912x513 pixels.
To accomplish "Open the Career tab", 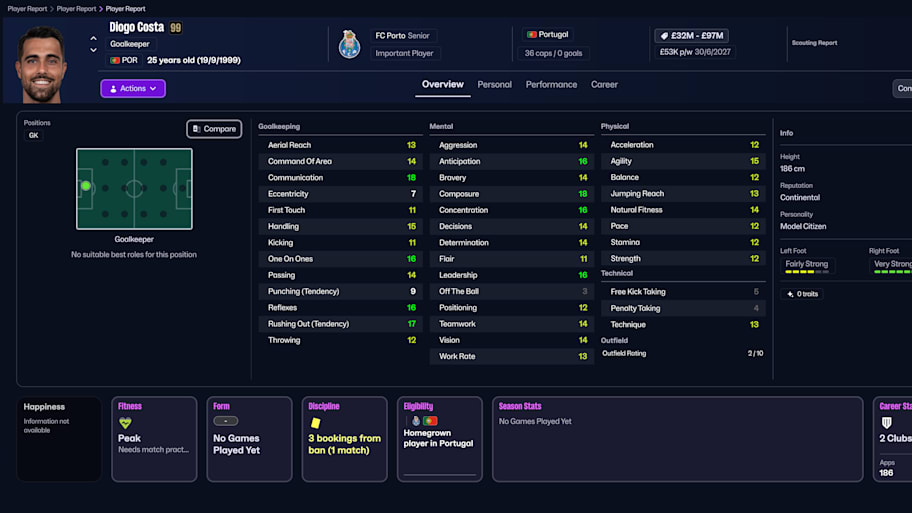I will point(604,85).
